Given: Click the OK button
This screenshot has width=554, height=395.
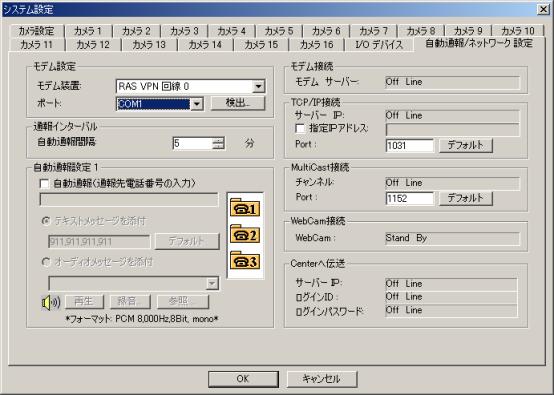Looking at the screenshot, I should 243,379.
